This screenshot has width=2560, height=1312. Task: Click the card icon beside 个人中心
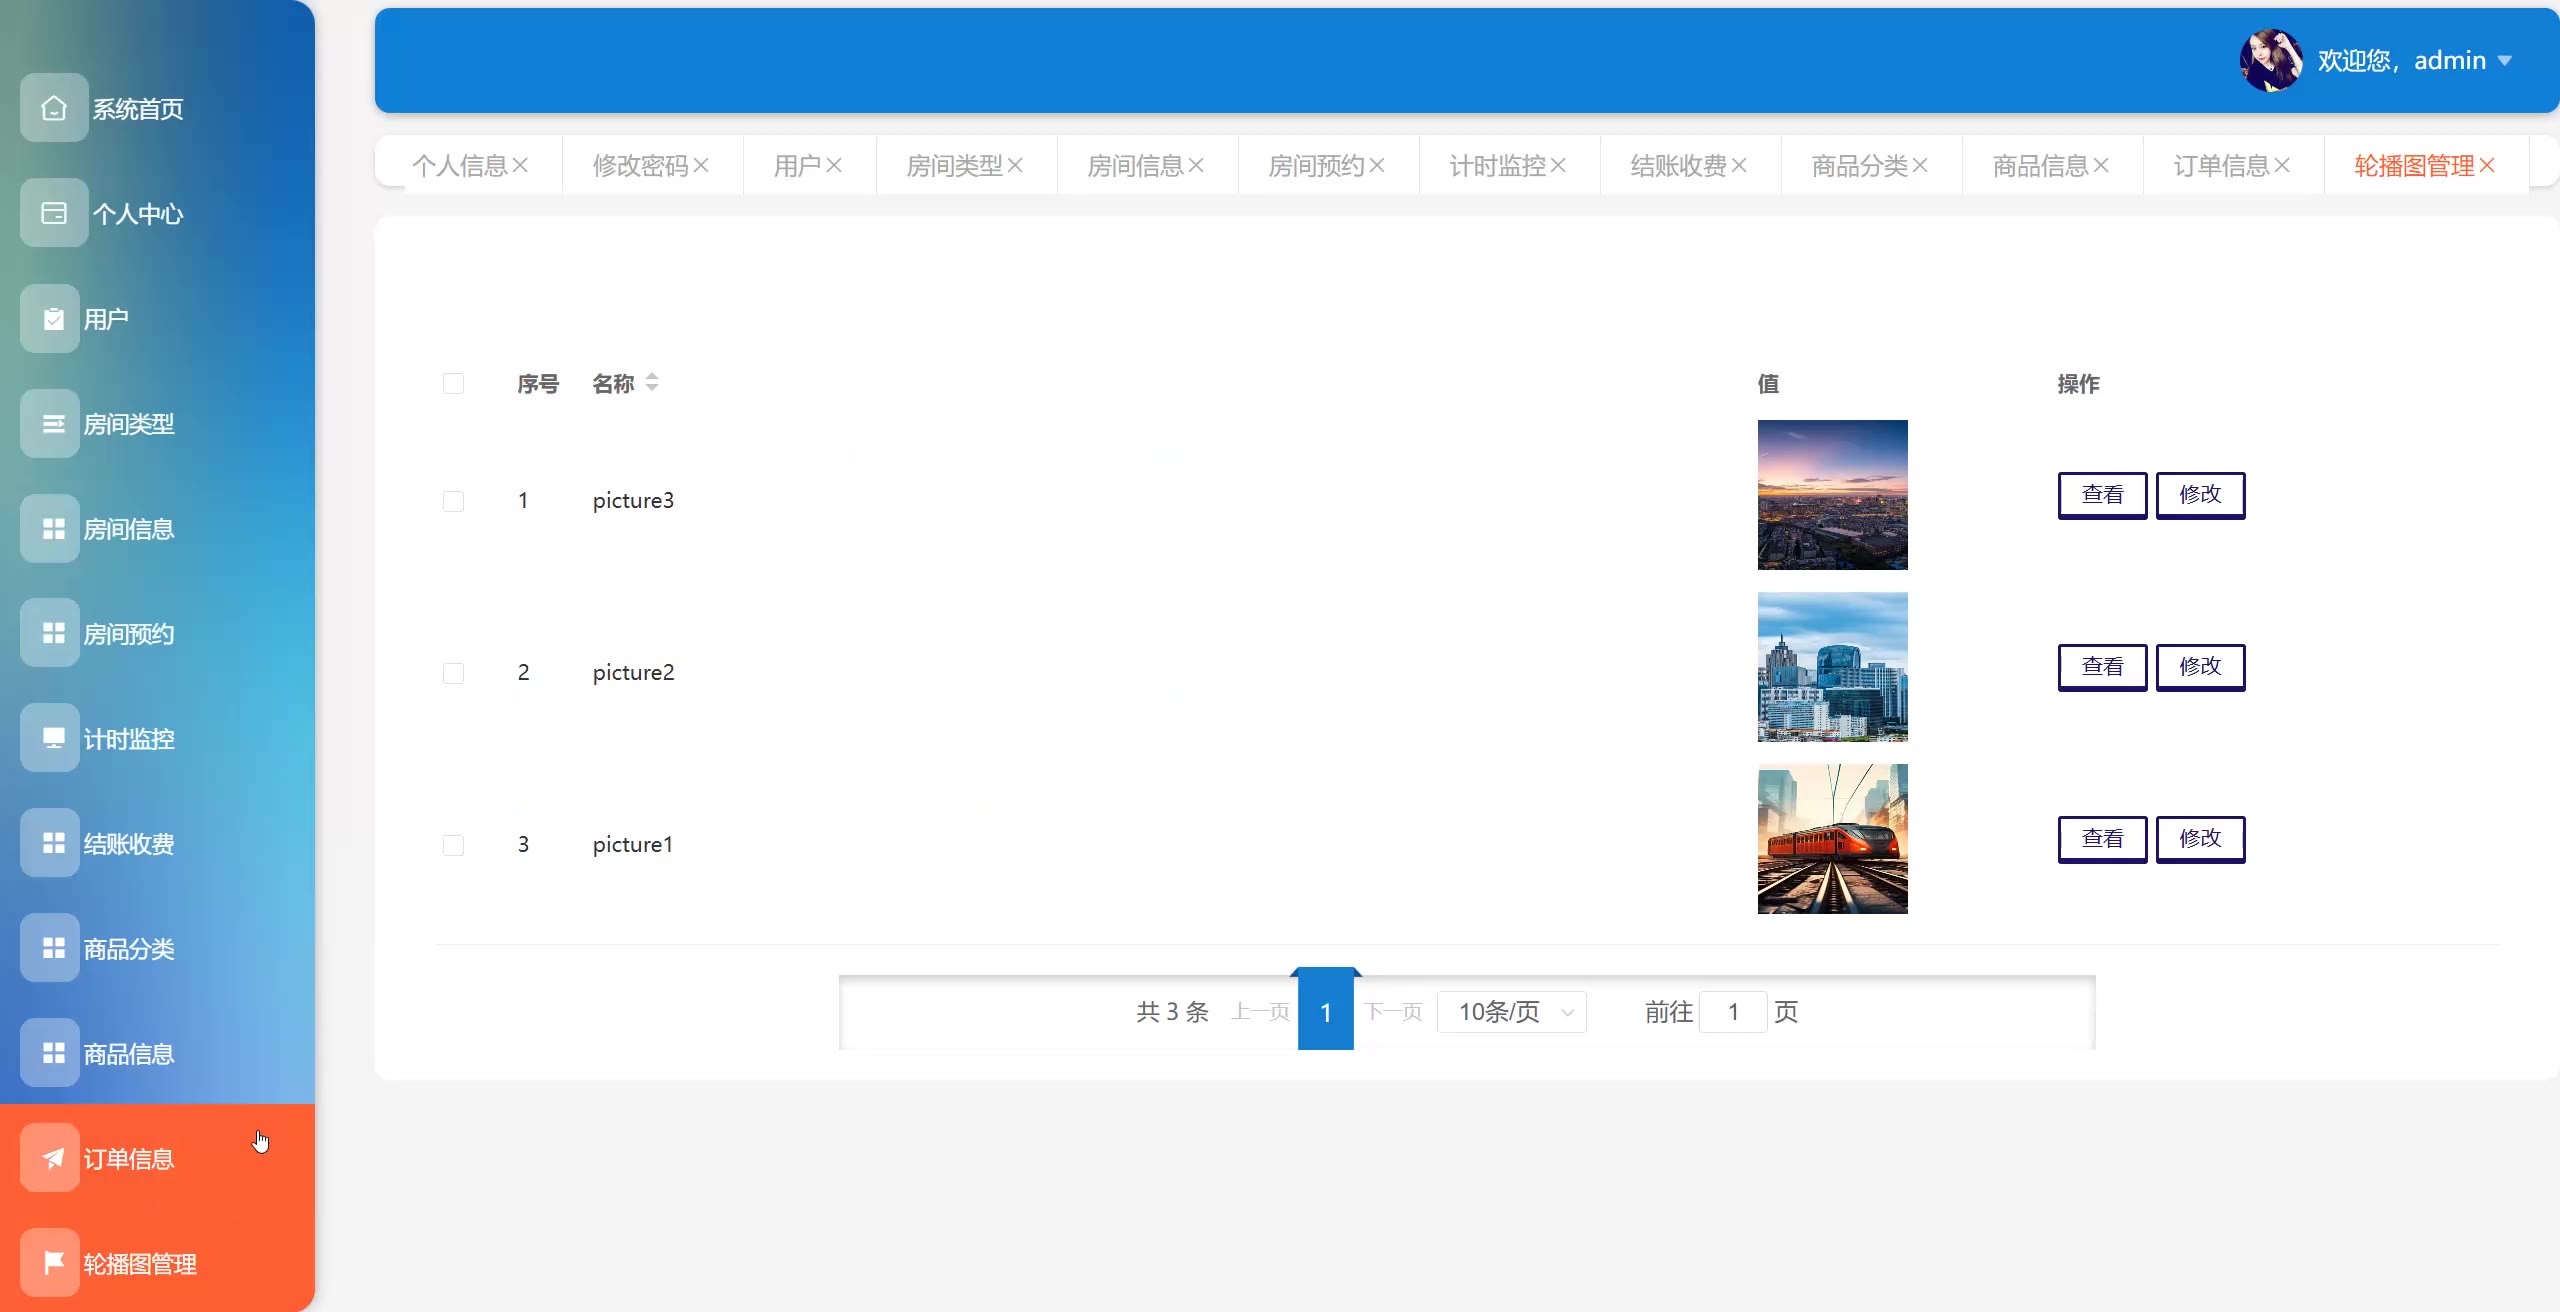54,213
